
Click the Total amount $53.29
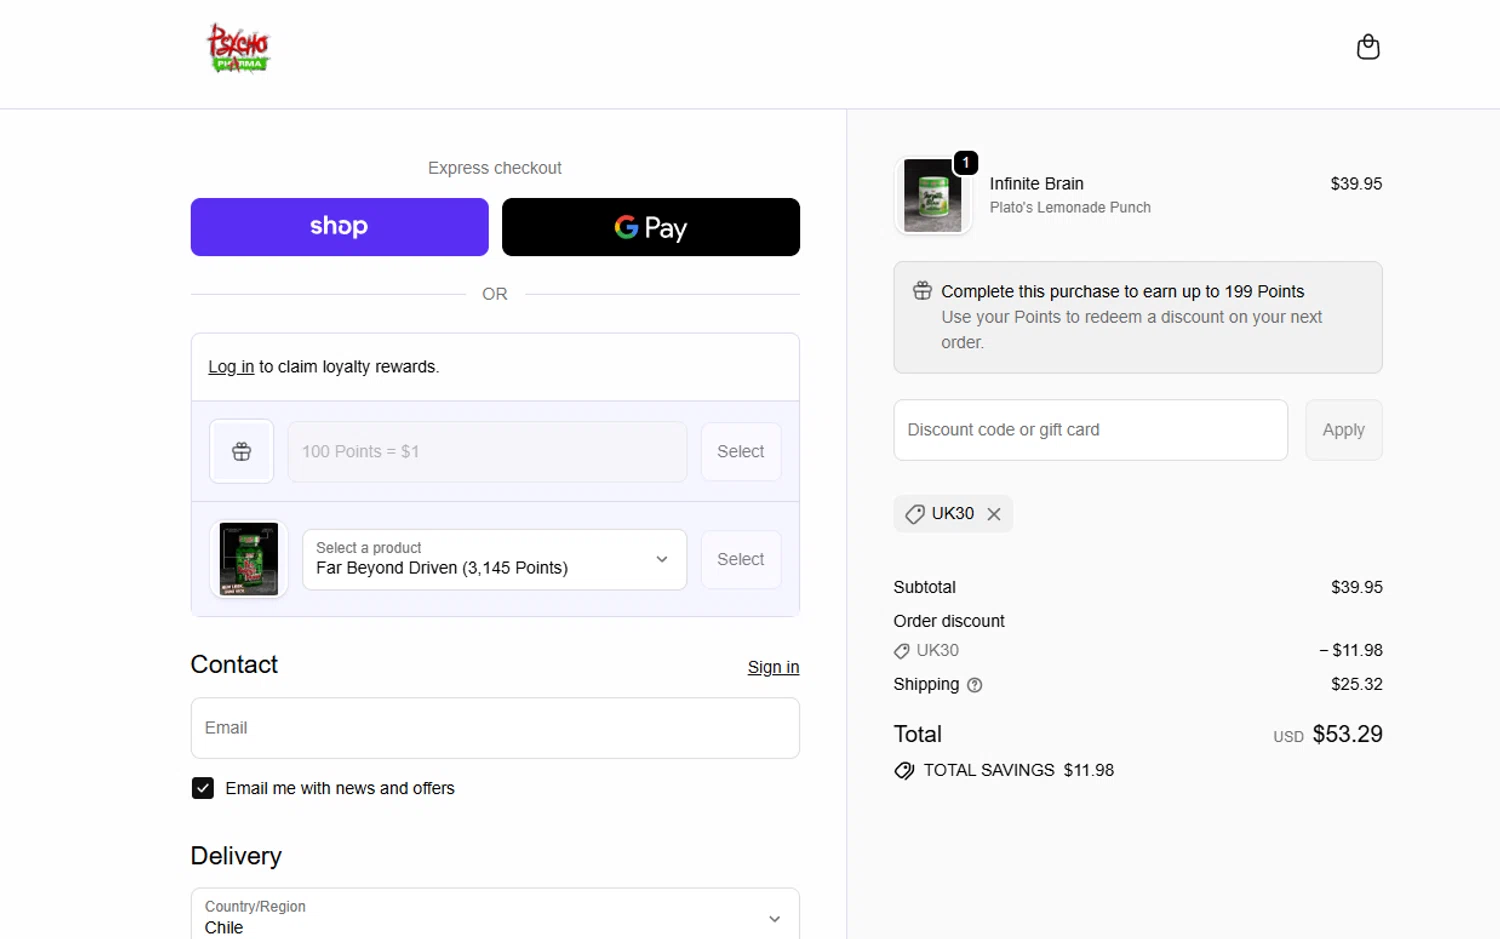click(1347, 734)
